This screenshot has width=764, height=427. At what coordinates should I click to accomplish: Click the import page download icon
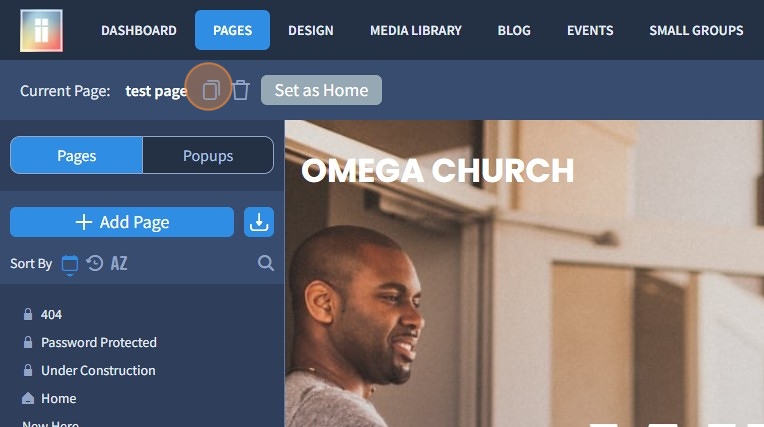click(259, 222)
